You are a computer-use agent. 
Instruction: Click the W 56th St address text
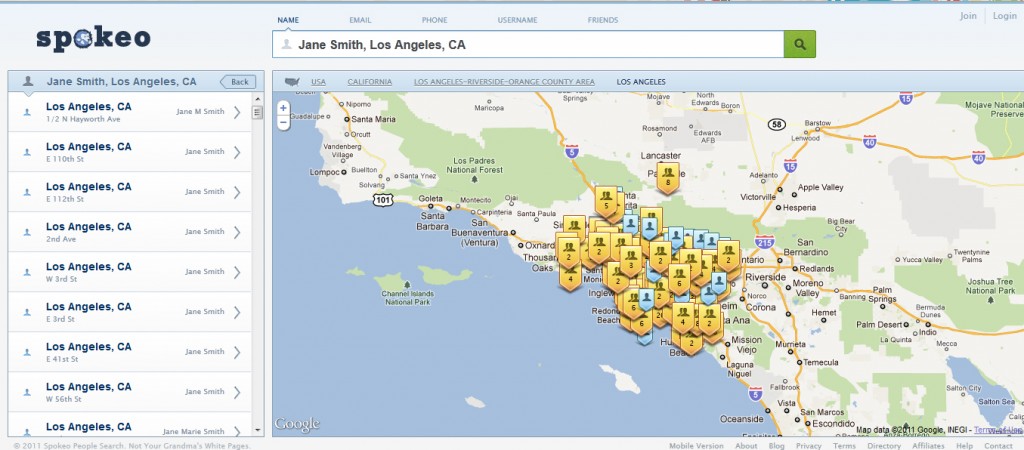pyautogui.click(x=63, y=399)
